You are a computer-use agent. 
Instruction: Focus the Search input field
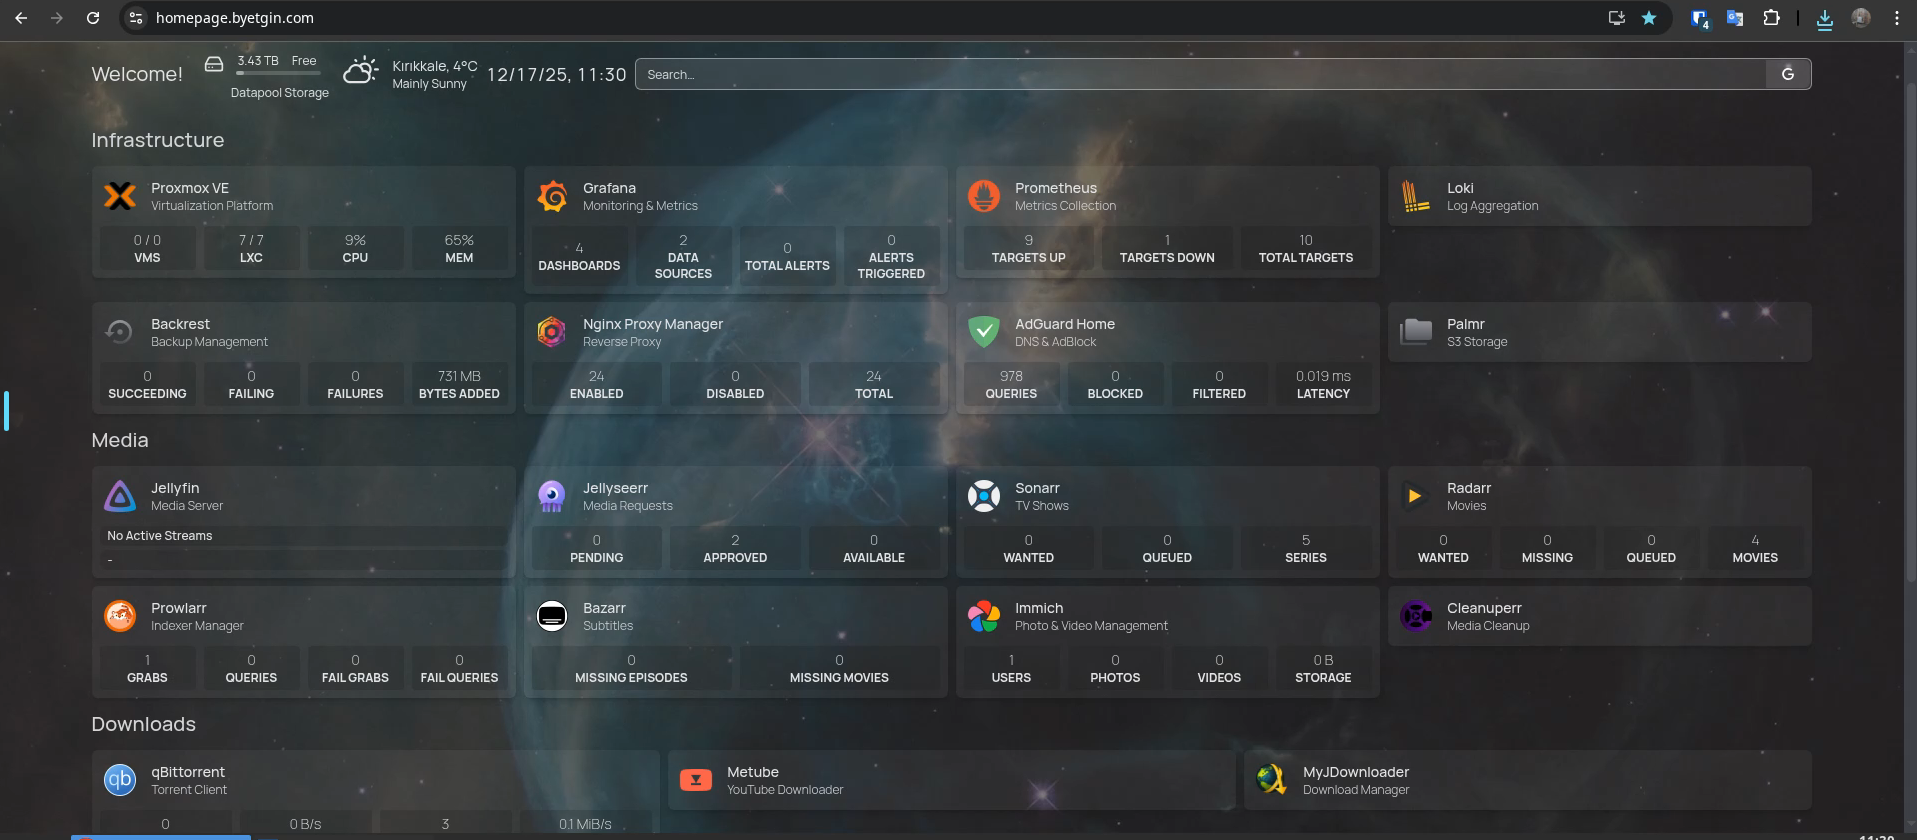(1200, 74)
